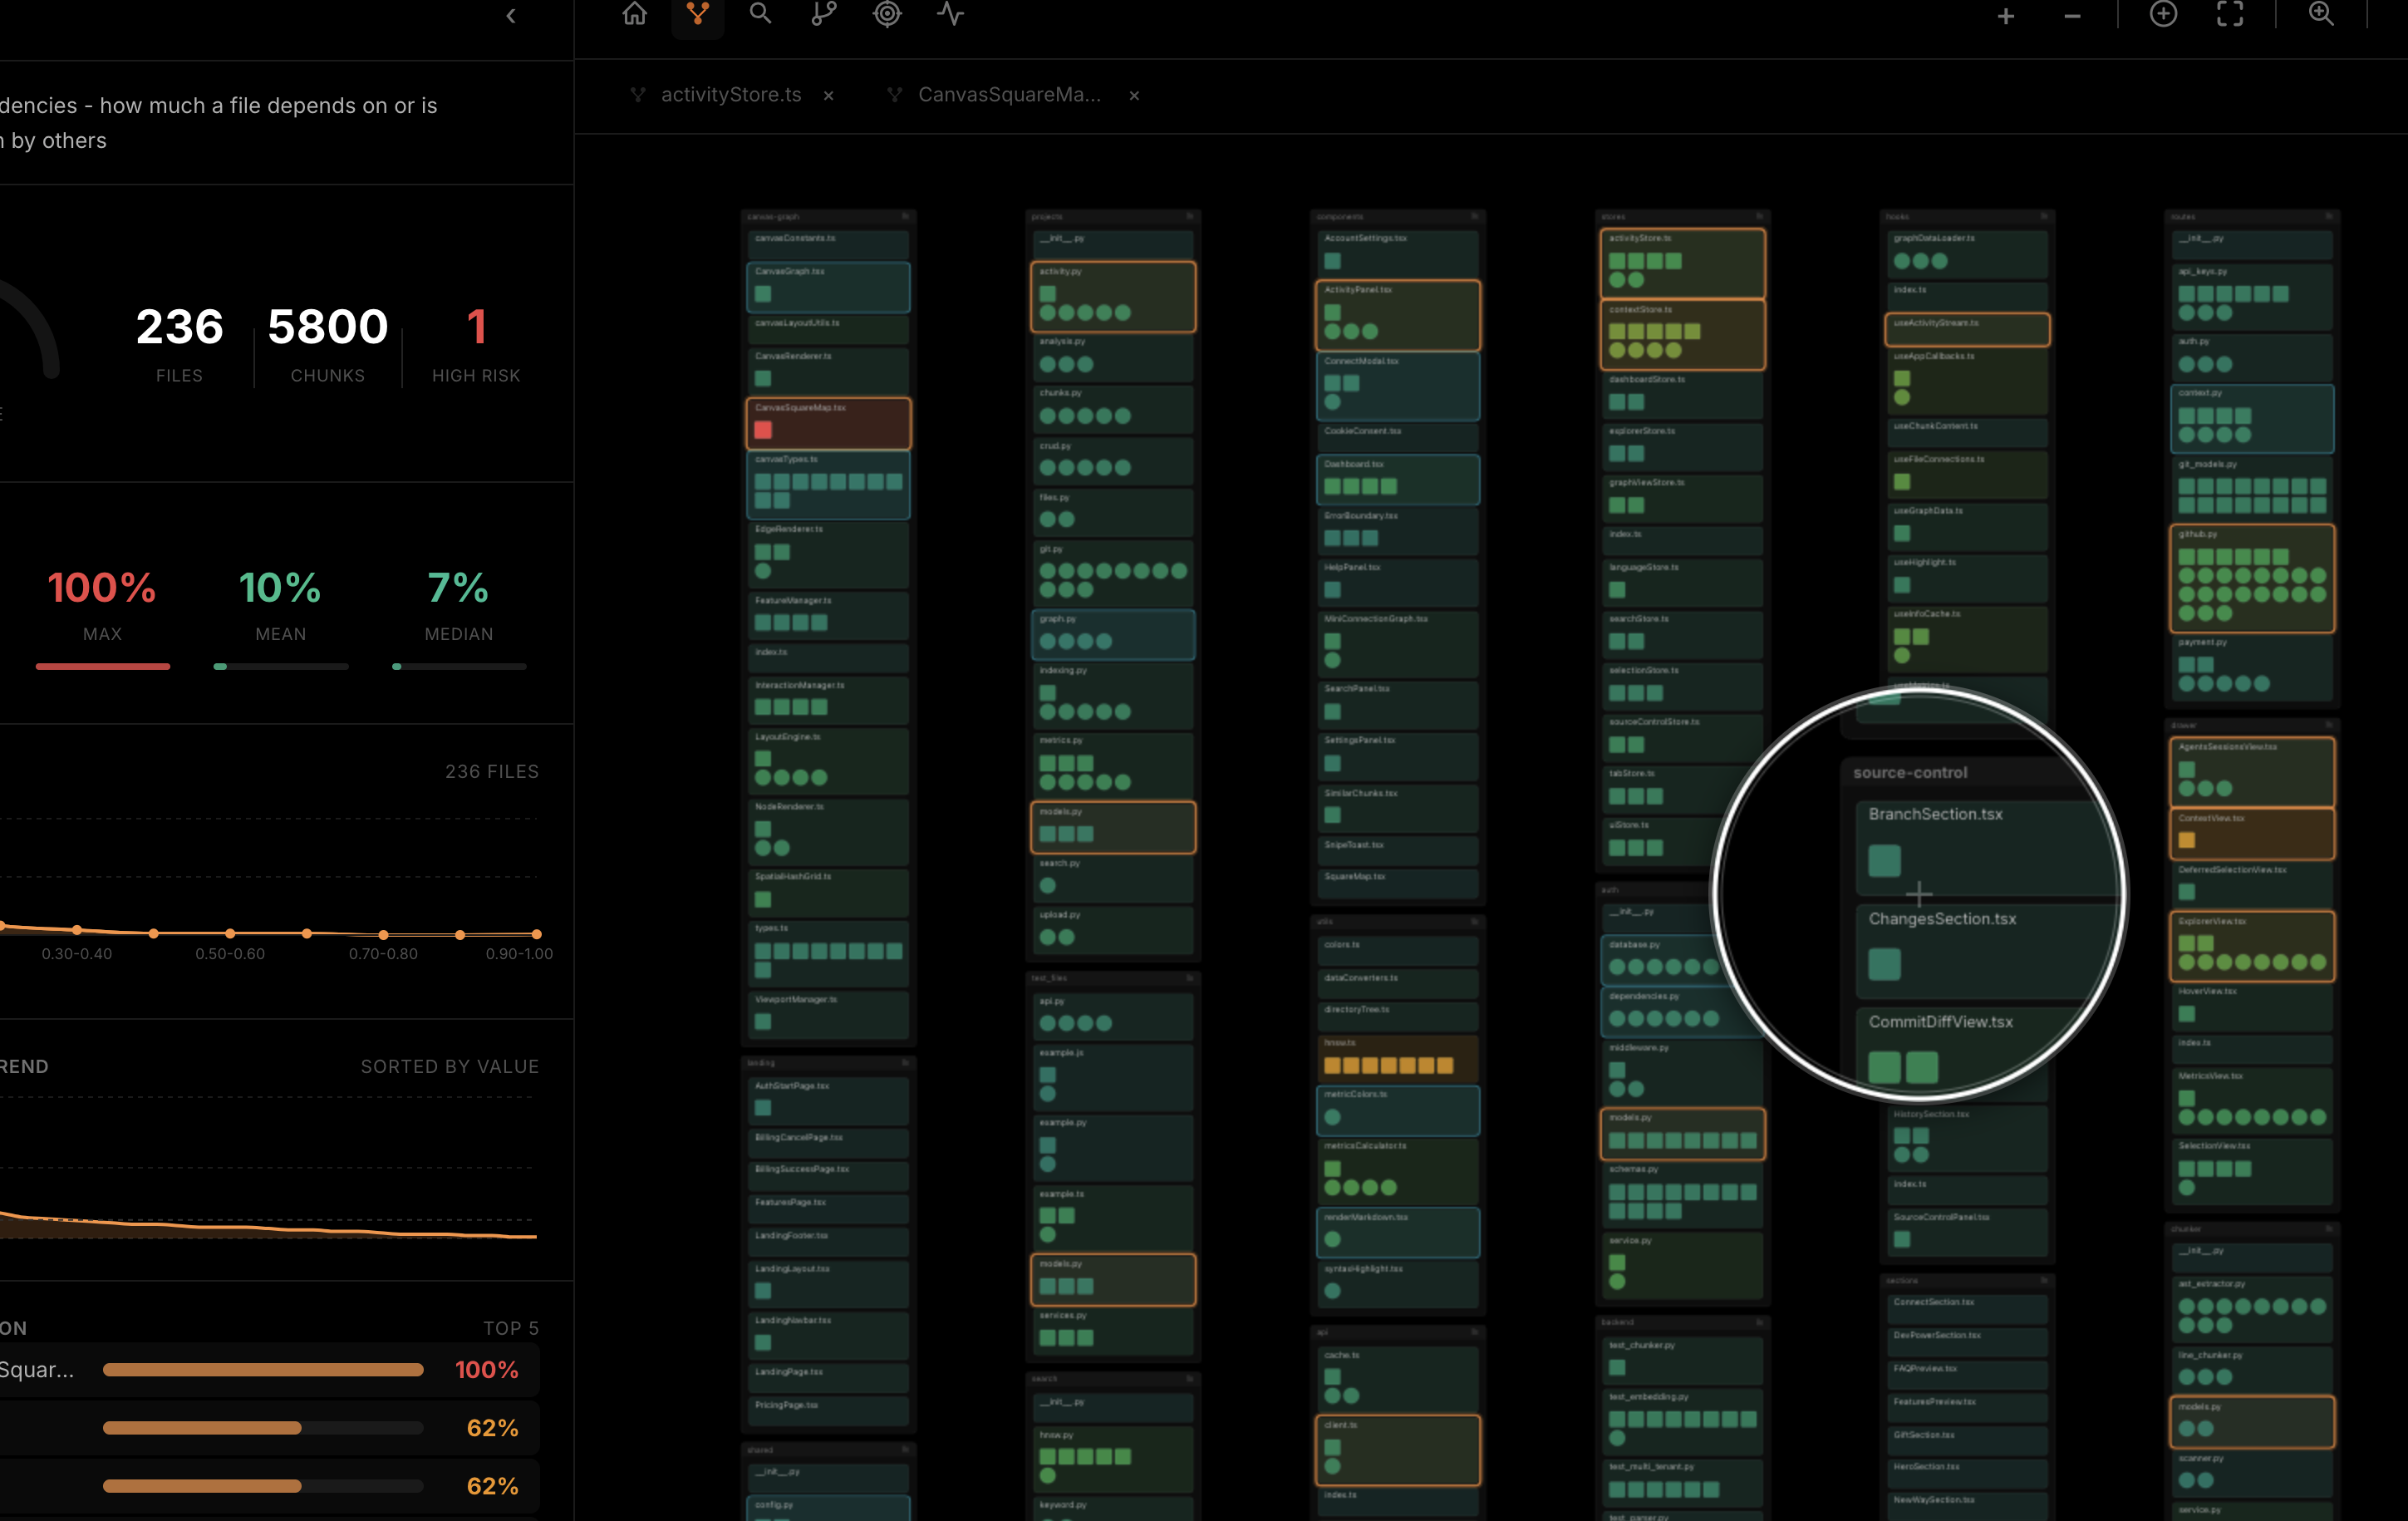Go to the Home view icon
The height and width of the screenshot is (1521, 2408).
(634, 14)
